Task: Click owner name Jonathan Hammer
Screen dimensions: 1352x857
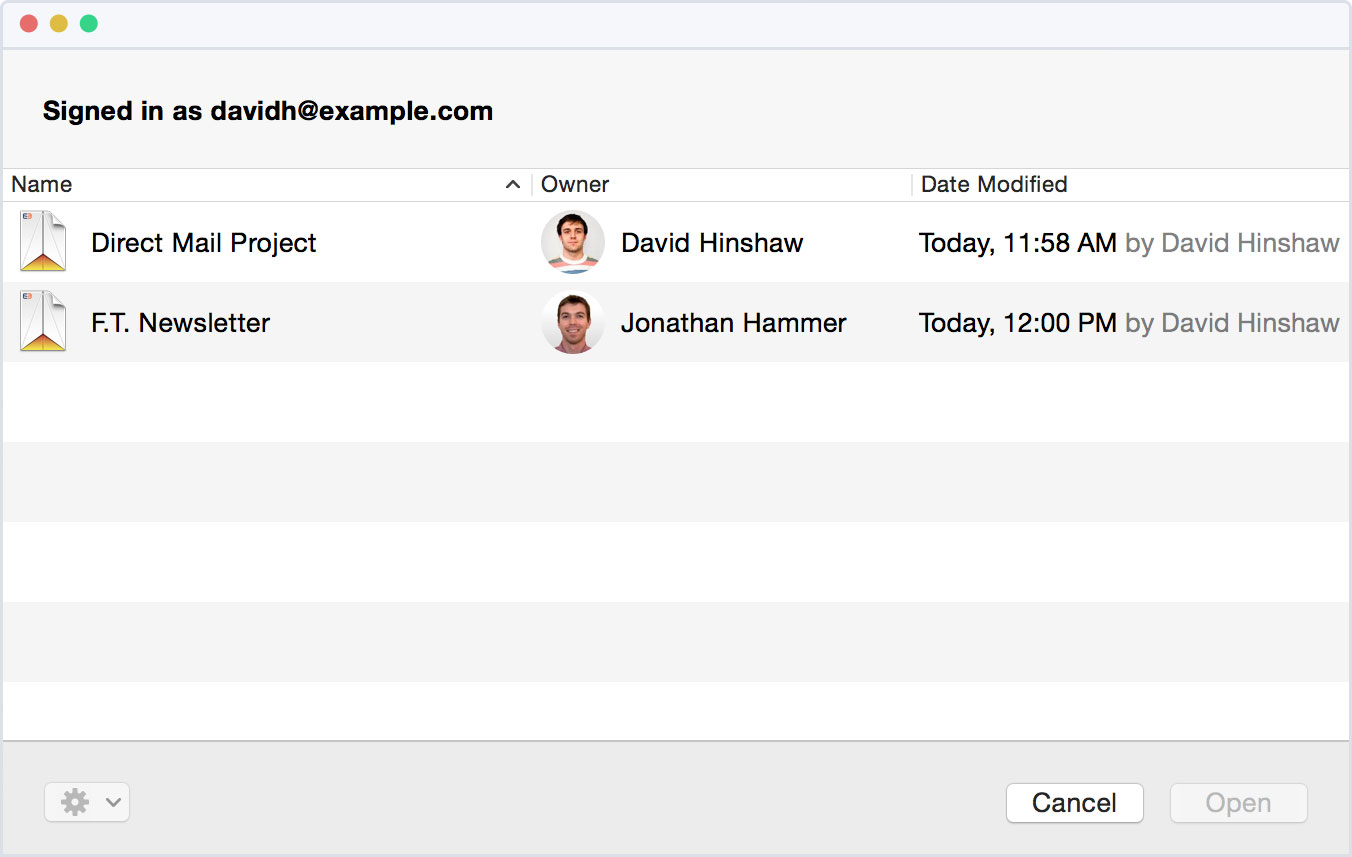Action: pyautogui.click(x=733, y=323)
